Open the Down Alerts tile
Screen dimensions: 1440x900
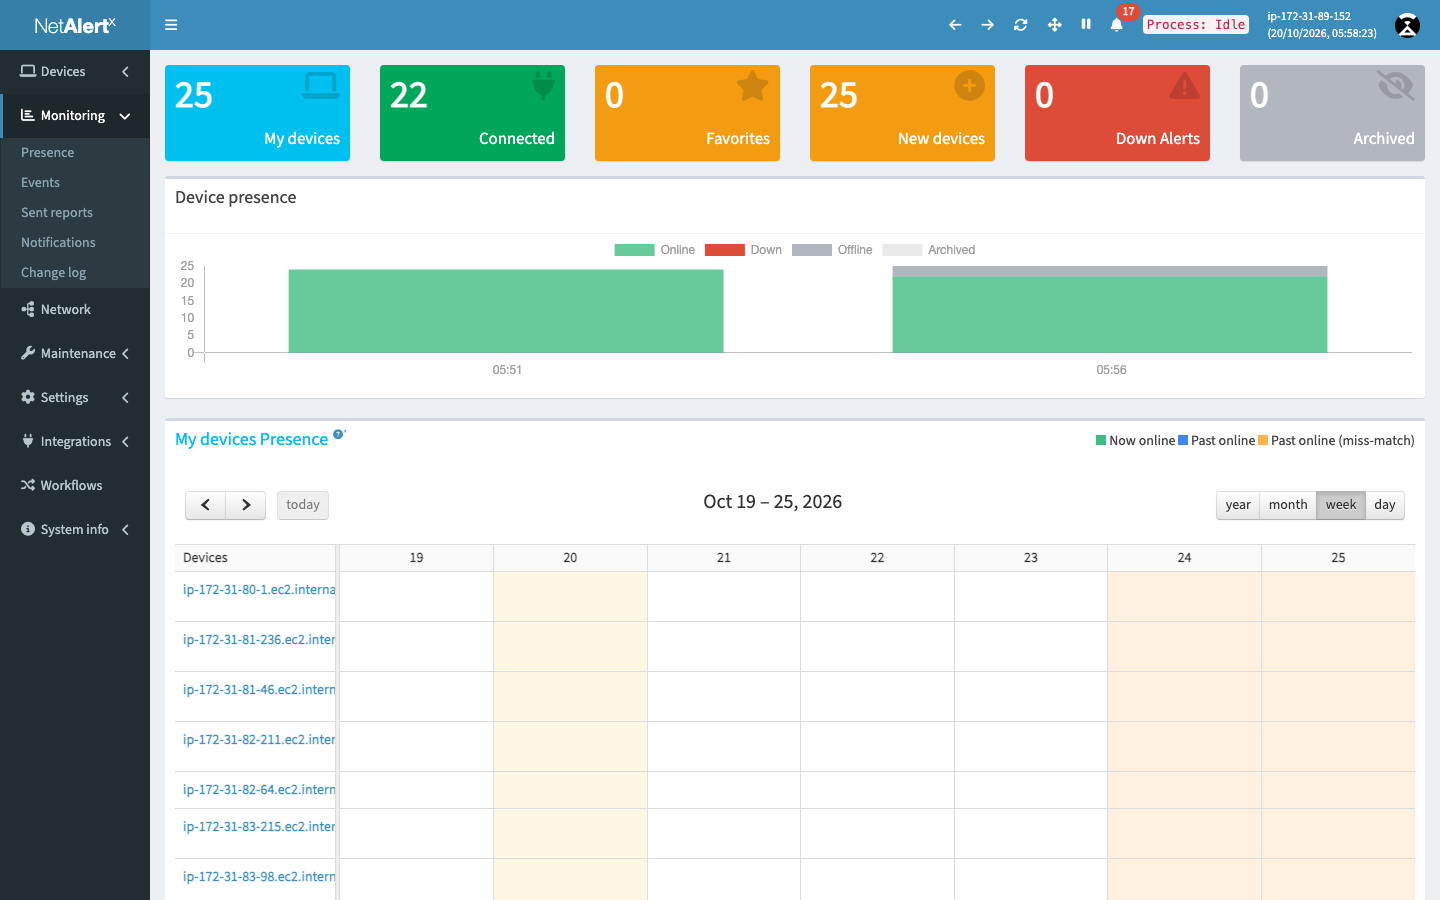coord(1117,113)
